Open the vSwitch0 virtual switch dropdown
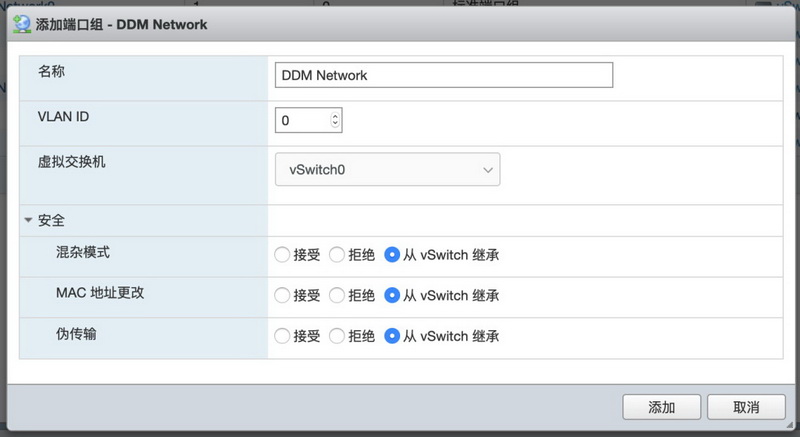Image resolution: width=800 pixels, height=437 pixels. (387, 170)
